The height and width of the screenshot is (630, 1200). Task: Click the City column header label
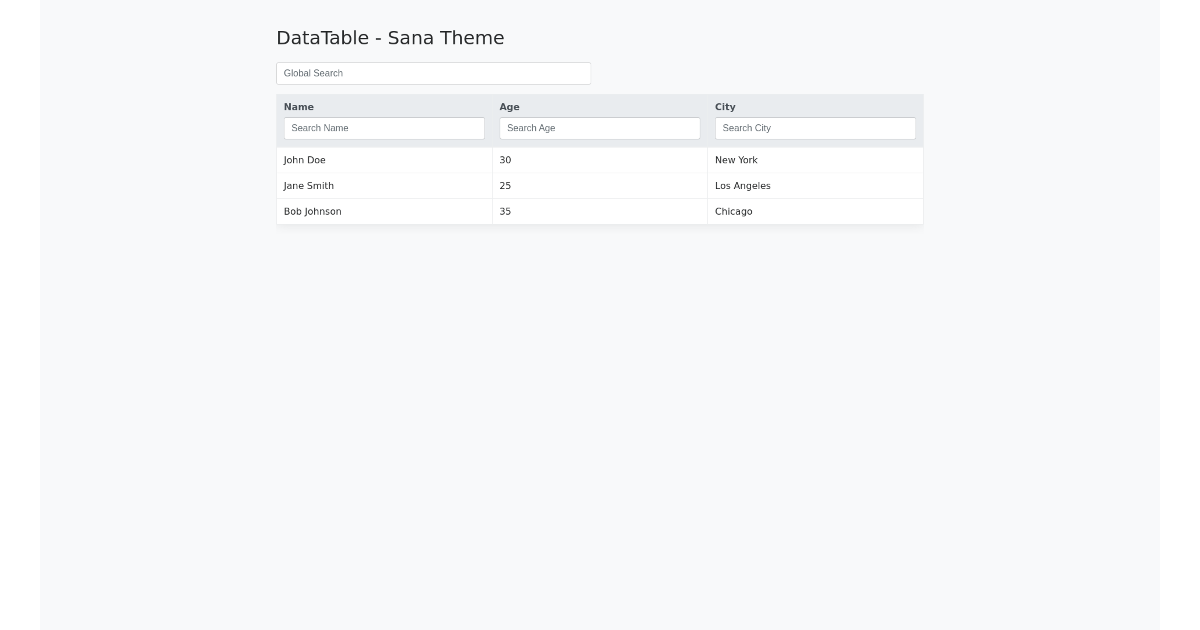(x=725, y=107)
